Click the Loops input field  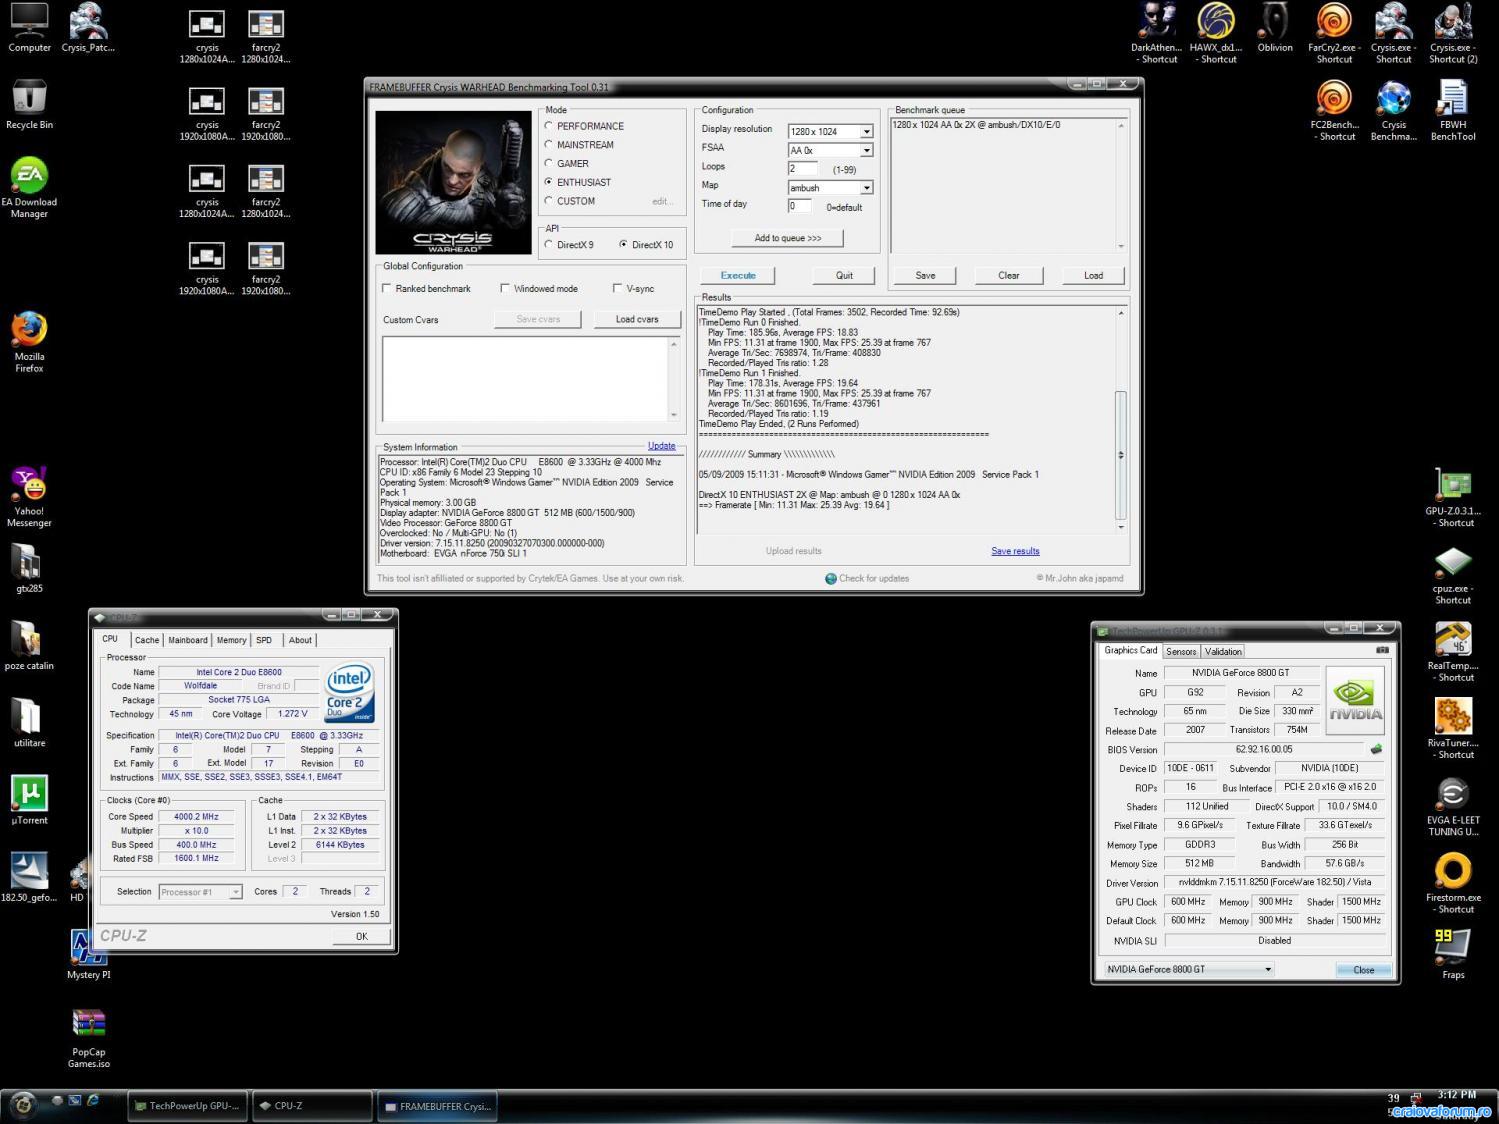tap(803, 168)
